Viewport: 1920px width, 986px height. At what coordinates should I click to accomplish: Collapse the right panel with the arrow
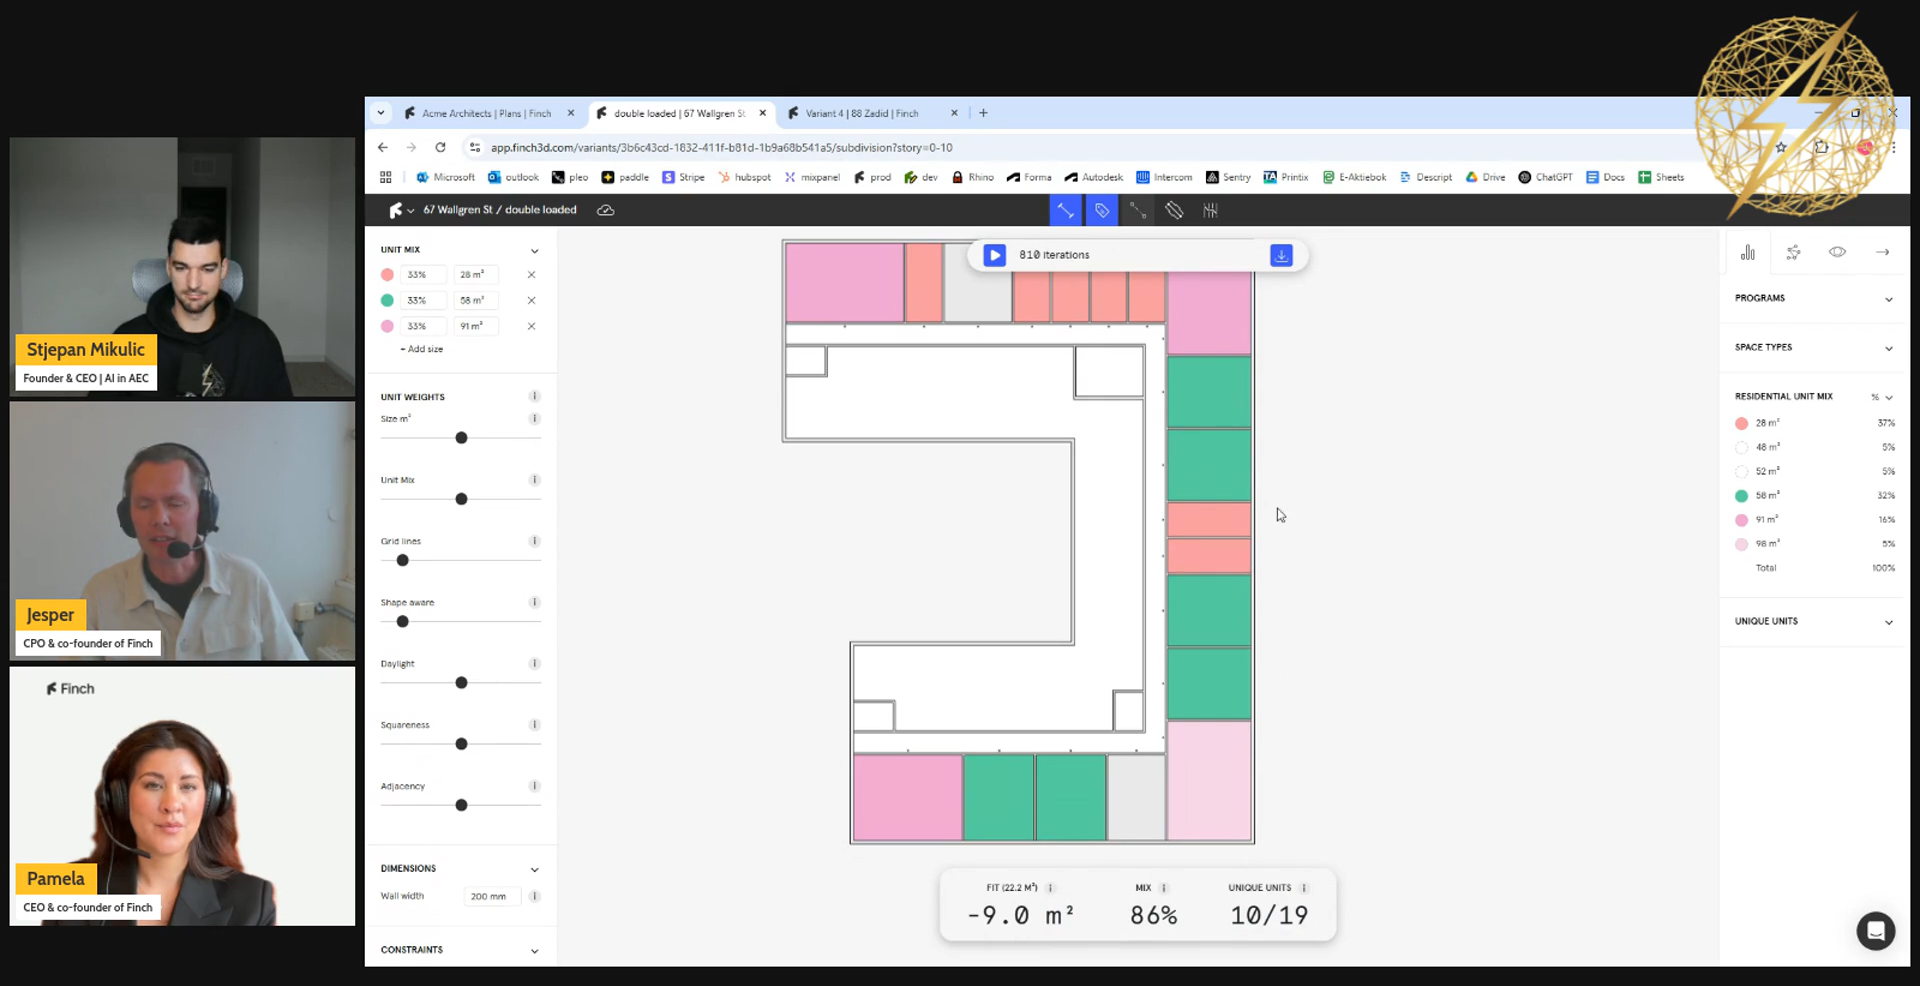[1882, 252]
